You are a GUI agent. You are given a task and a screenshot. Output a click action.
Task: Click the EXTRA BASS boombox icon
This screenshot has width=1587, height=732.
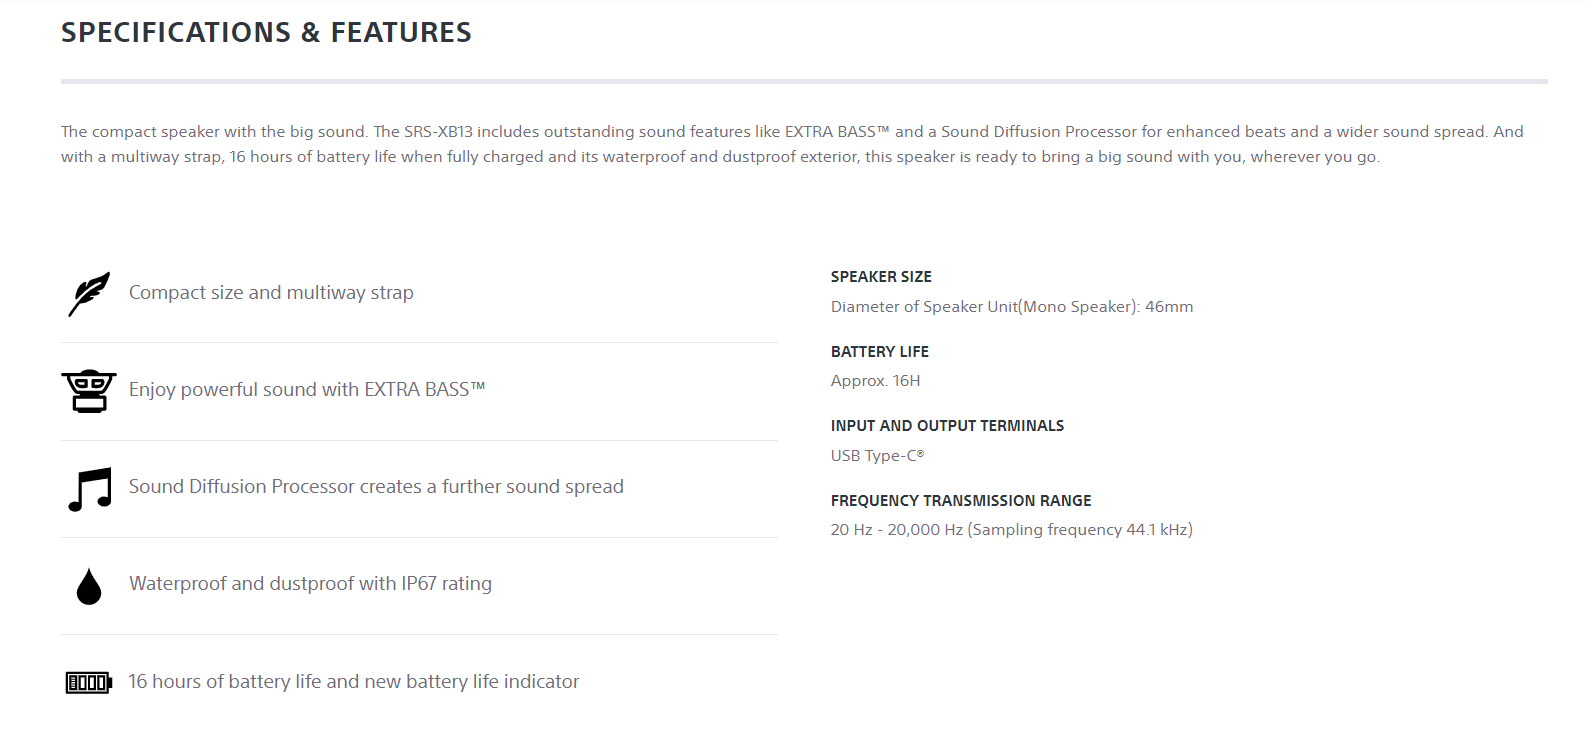89,390
